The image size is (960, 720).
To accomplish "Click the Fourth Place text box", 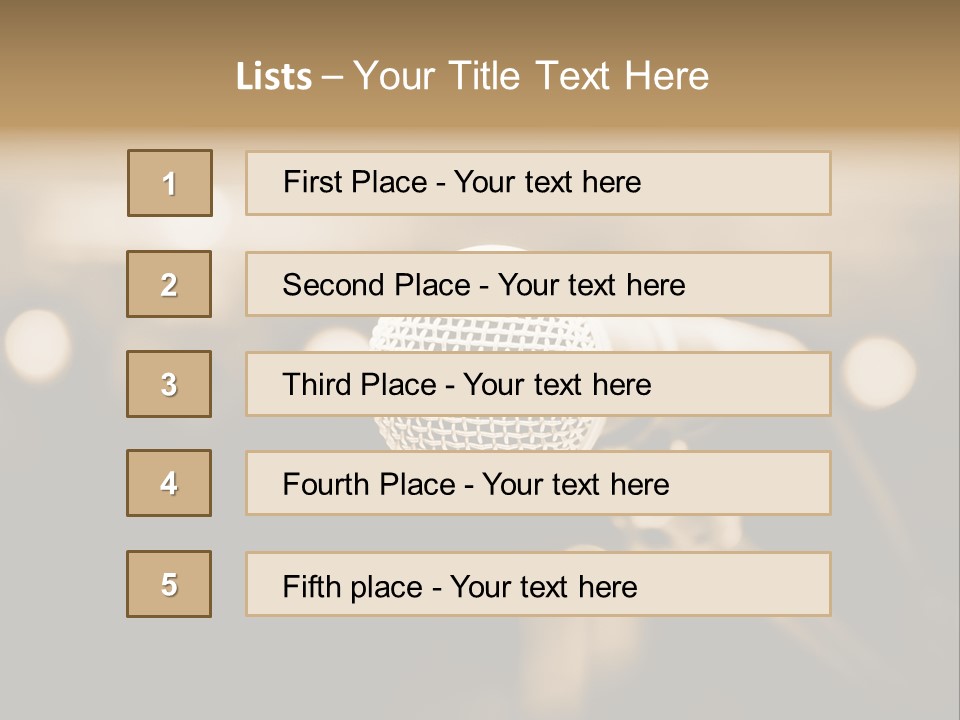I will coord(538,483).
